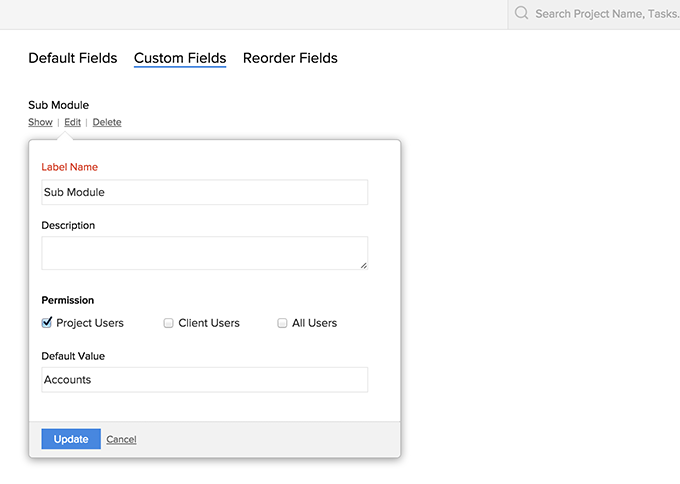Click the Show link under Sub Module
680x484 pixels.
40,122
